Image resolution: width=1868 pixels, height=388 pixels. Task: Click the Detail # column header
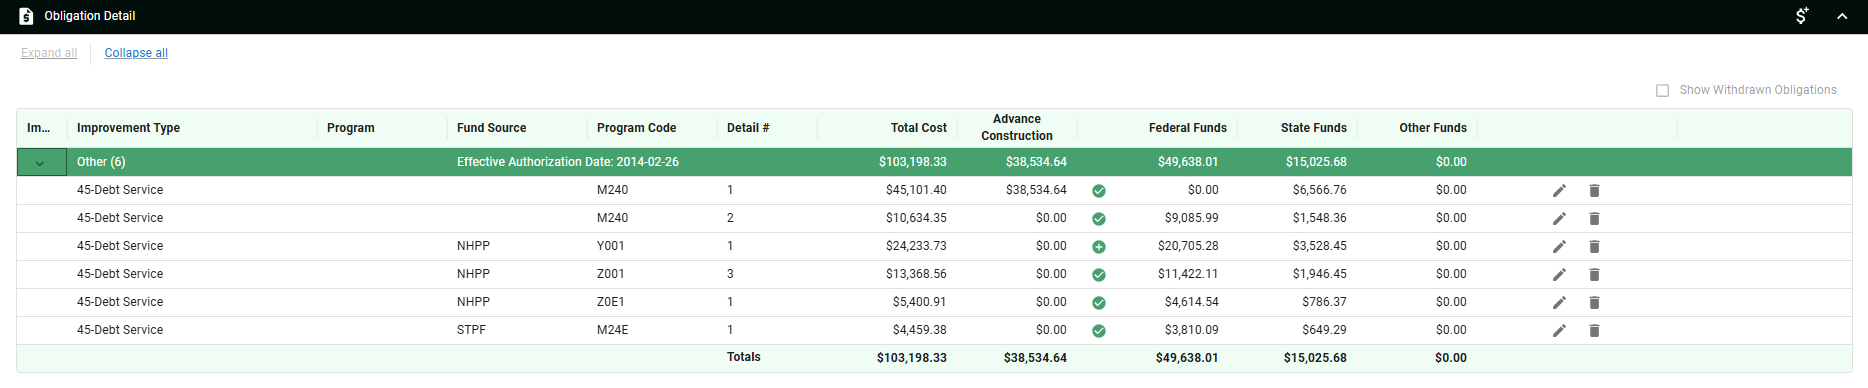(x=748, y=128)
